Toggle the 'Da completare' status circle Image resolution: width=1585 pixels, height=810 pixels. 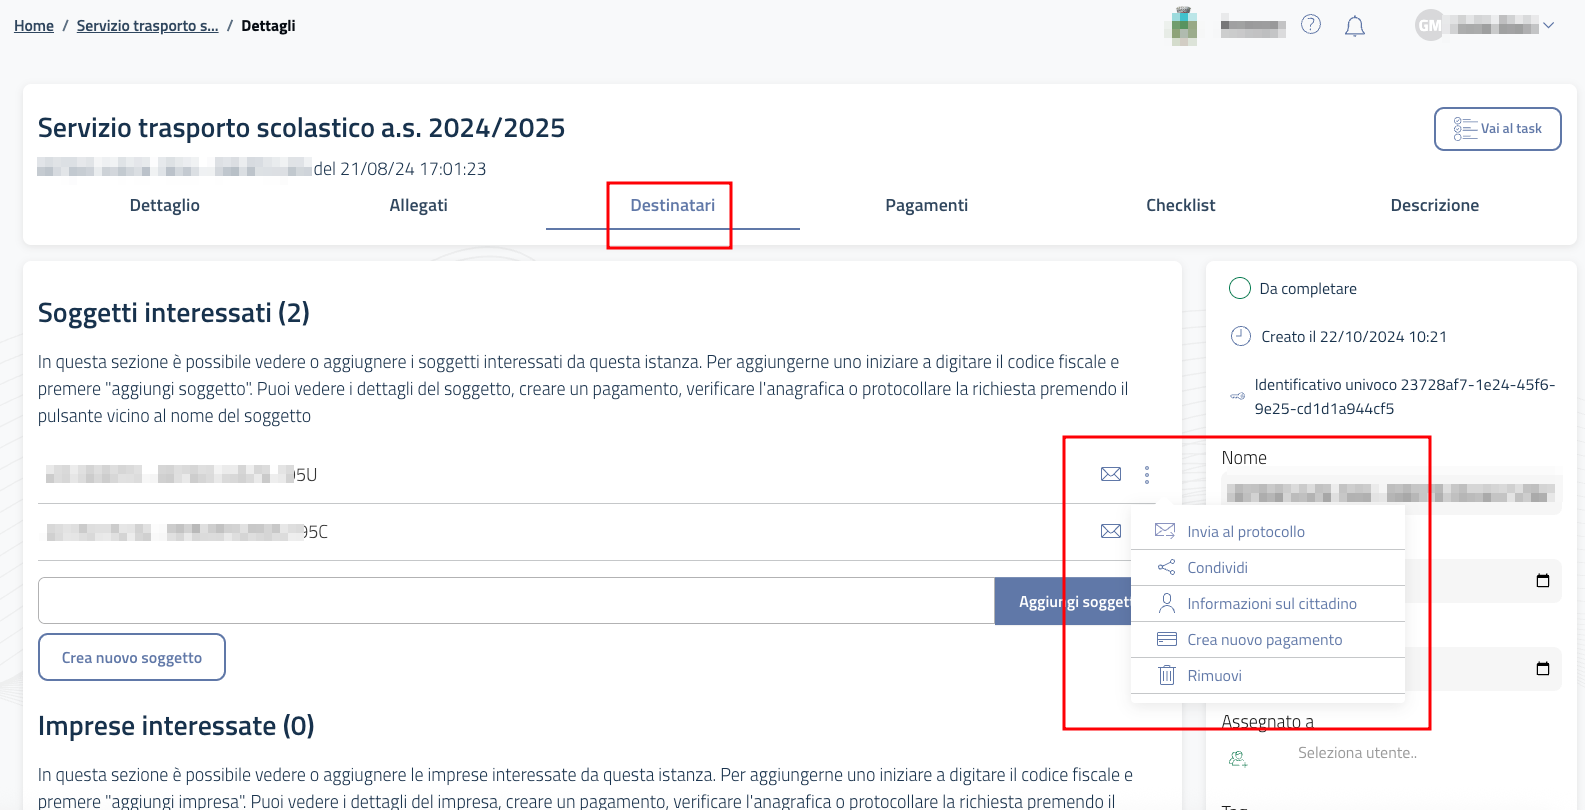click(x=1239, y=289)
